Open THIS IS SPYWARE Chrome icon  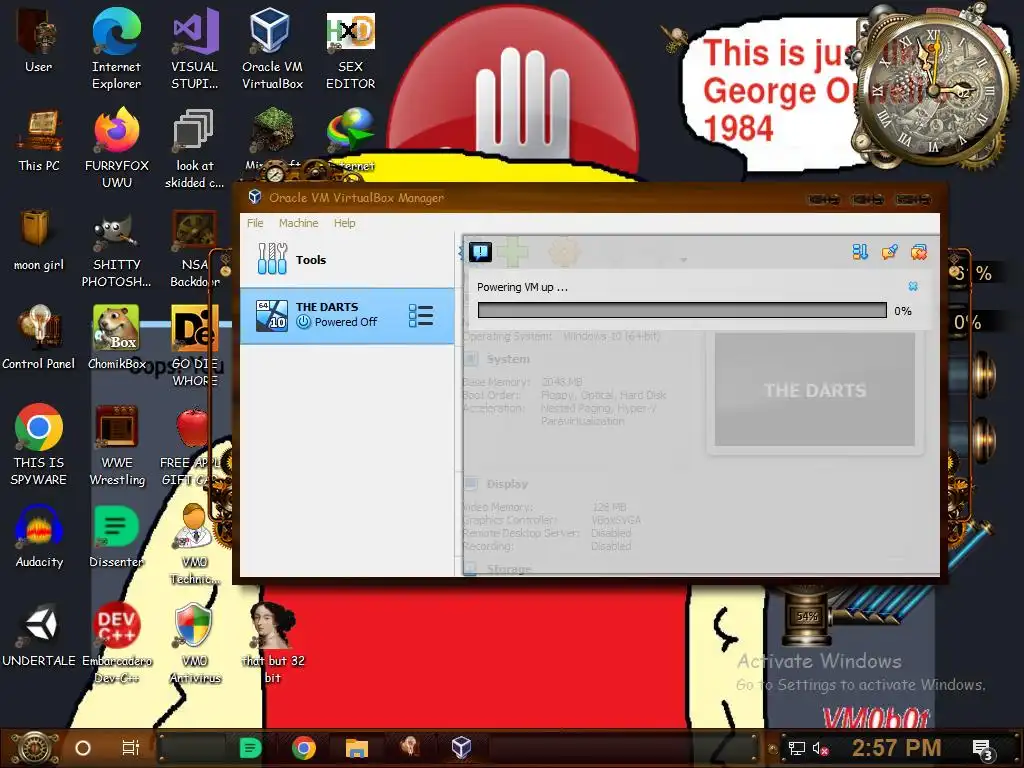click(x=39, y=445)
